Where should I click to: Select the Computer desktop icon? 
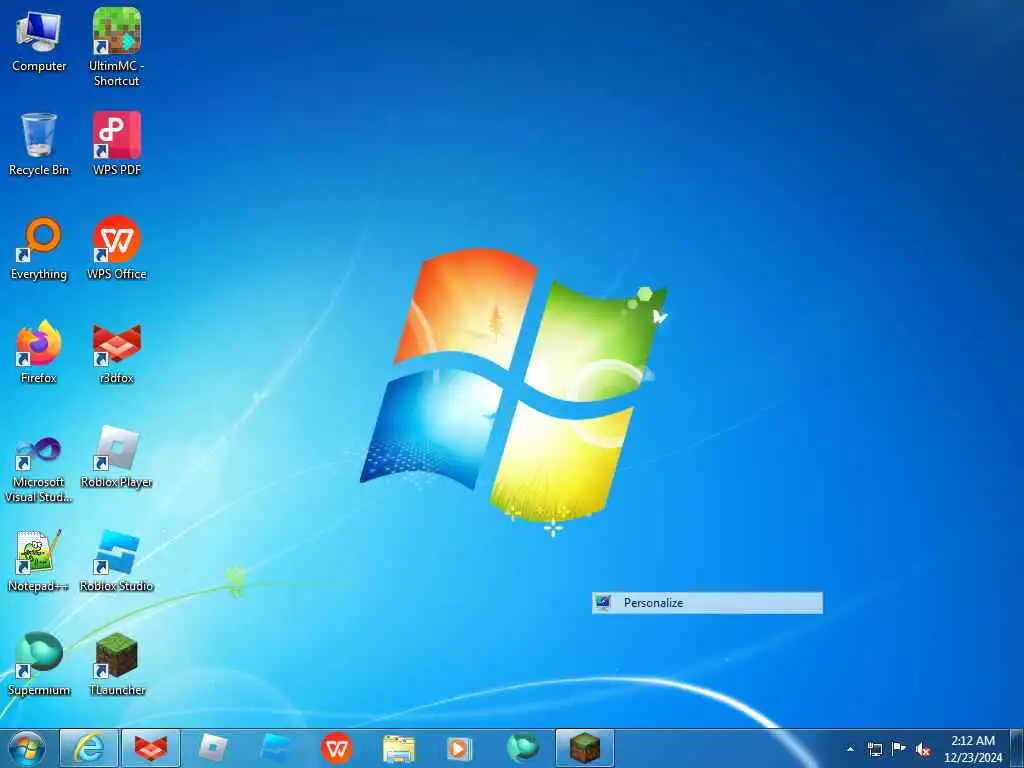tap(39, 40)
